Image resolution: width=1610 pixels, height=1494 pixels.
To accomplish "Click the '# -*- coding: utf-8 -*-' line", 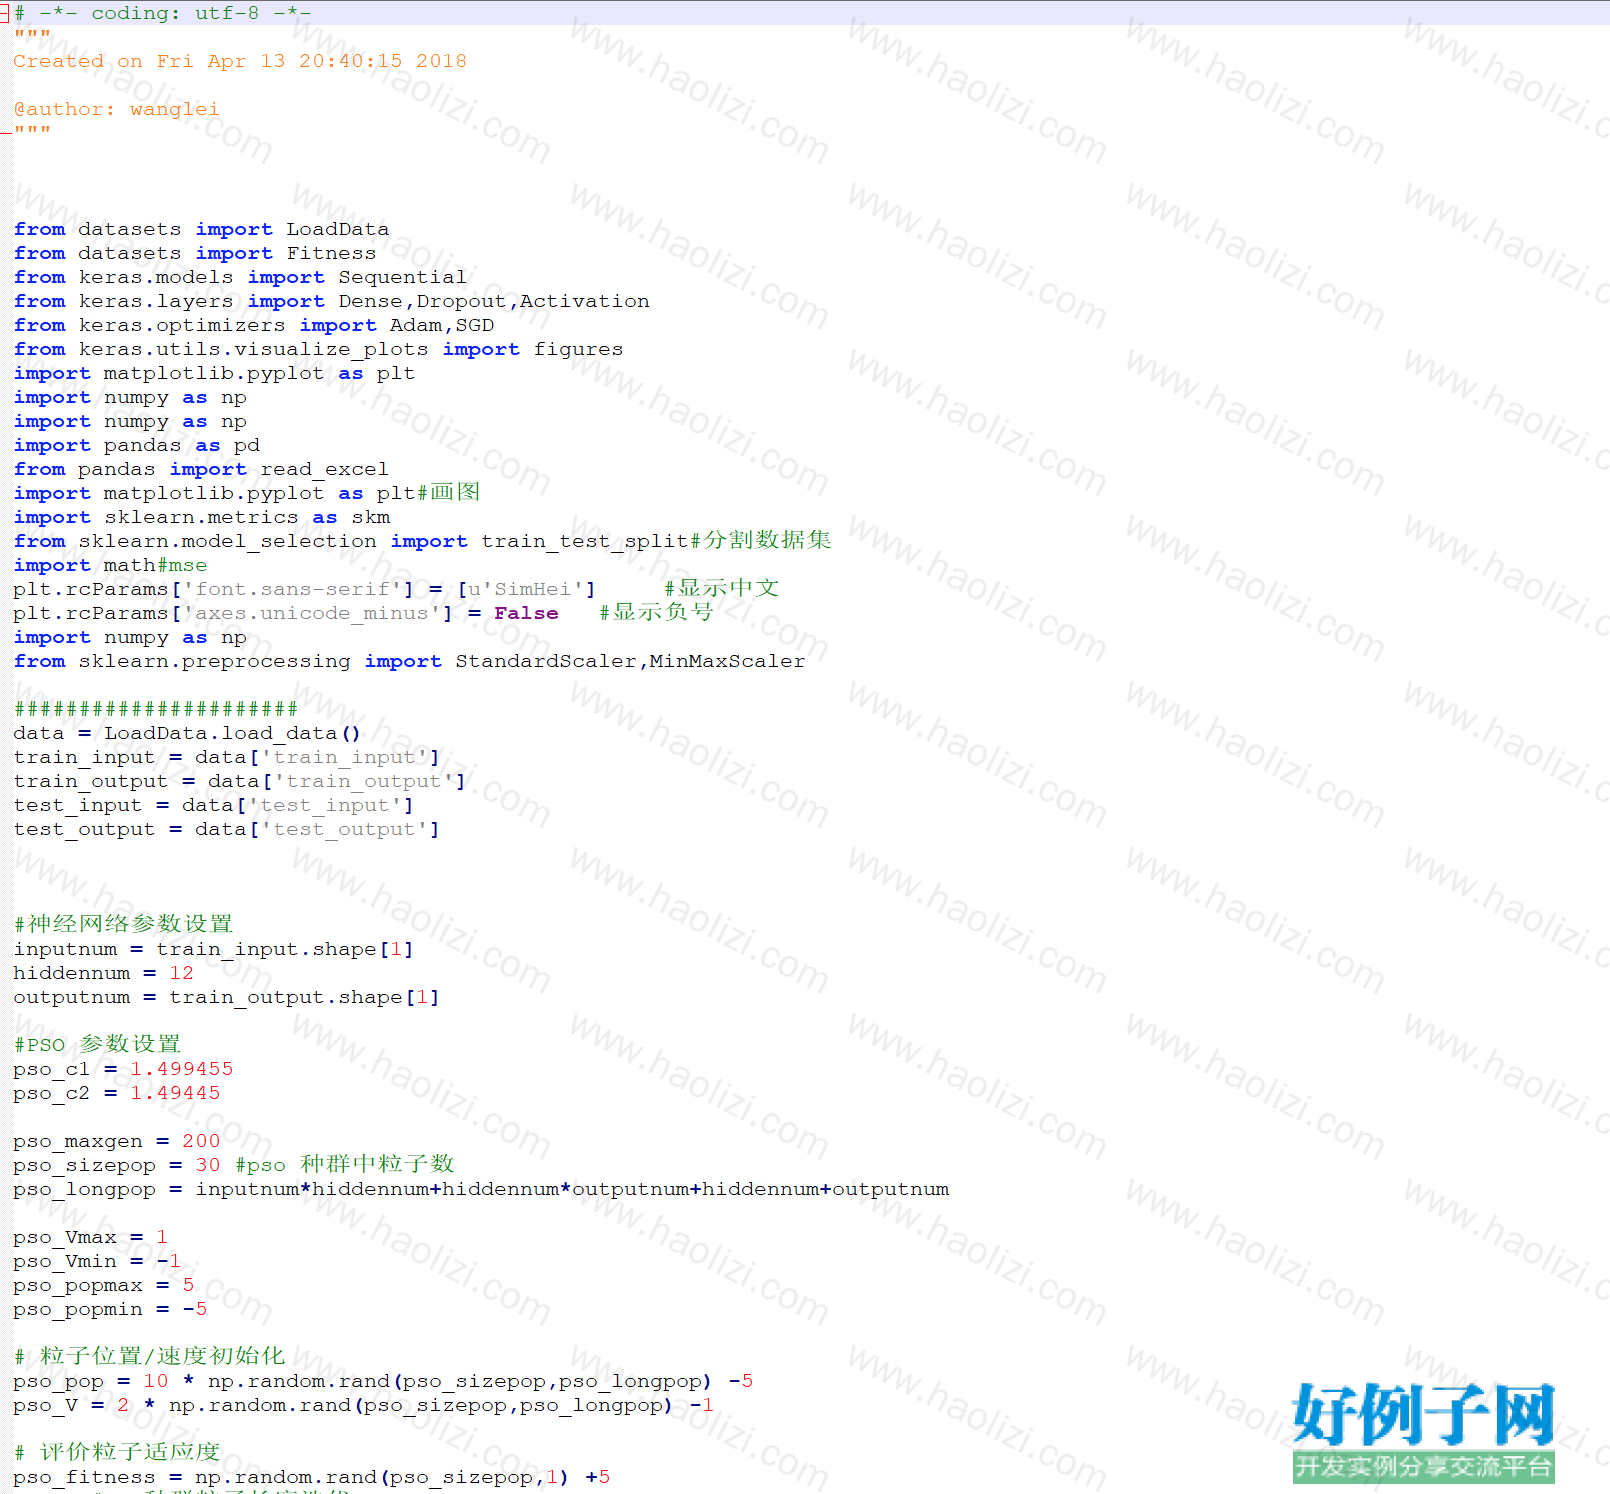I will click(x=162, y=13).
